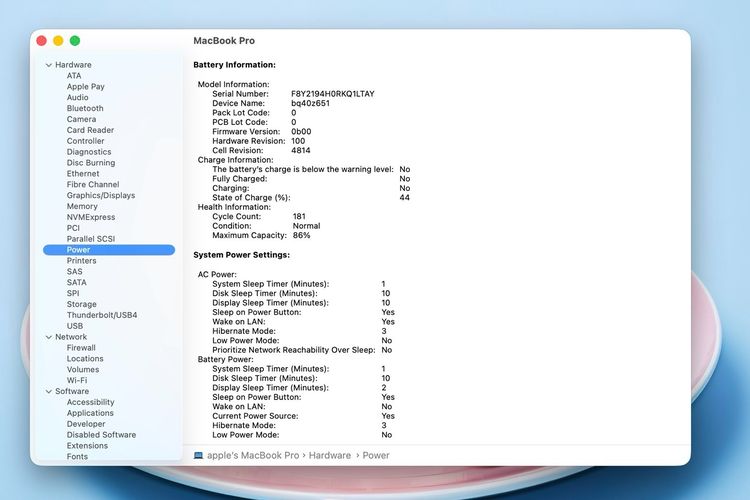Select Fonts under Software
Viewport: 750px width, 500px height.
77,457
